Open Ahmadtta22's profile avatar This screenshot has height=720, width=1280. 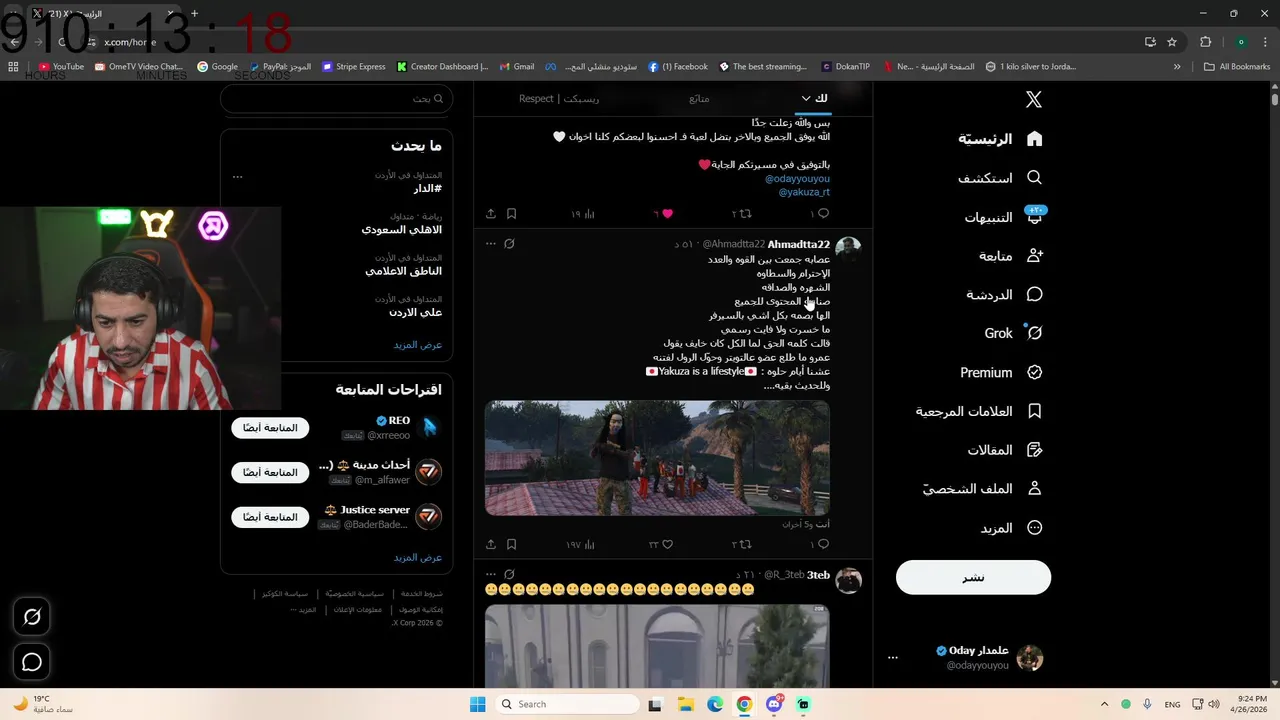click(x=848, y=249)
